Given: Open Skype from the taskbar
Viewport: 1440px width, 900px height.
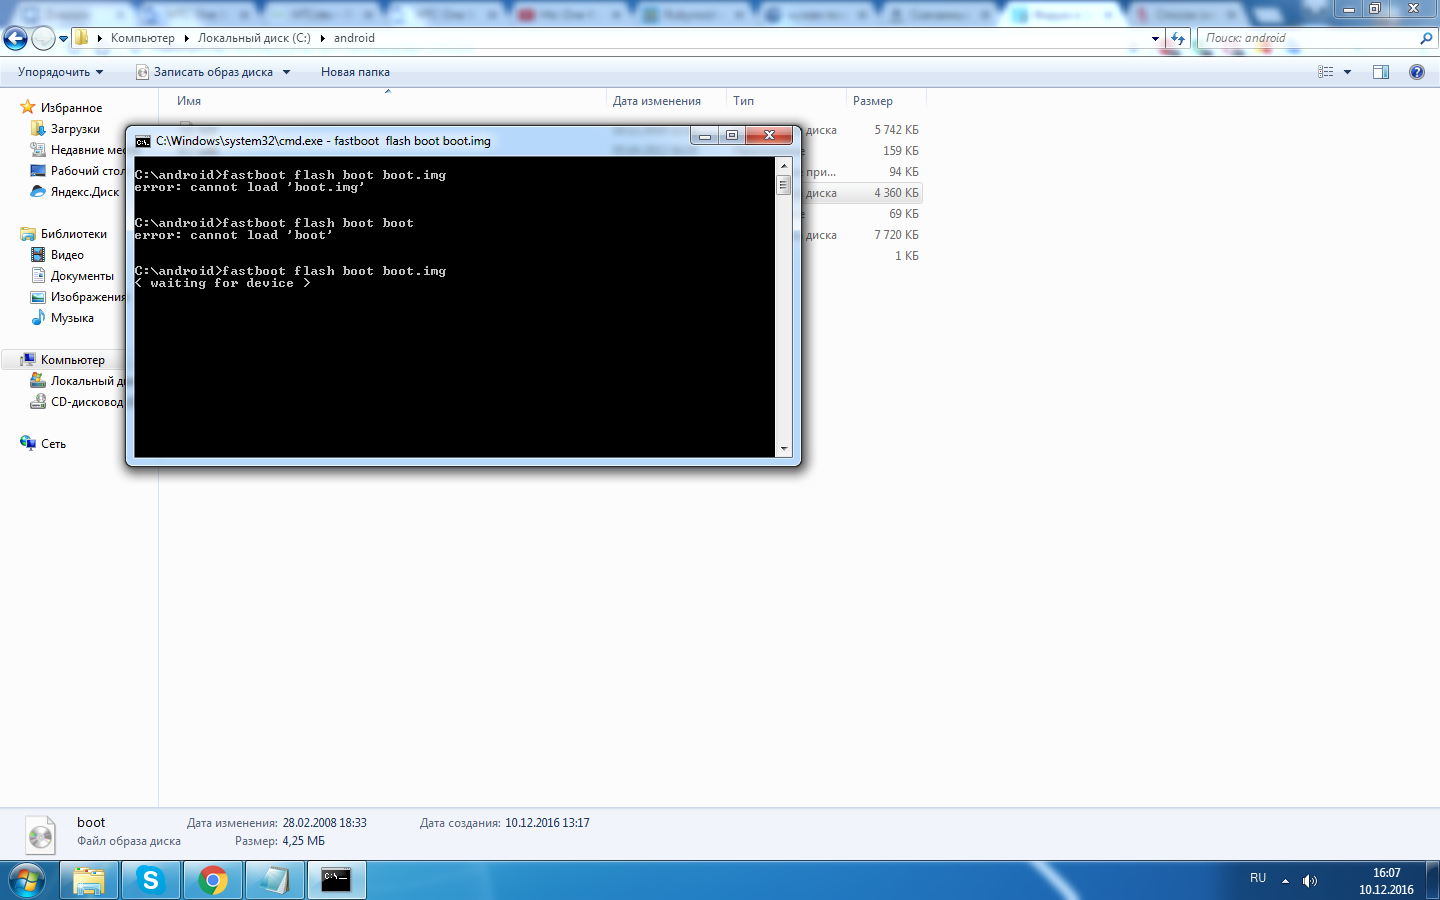Looking at the screenshot, I should point(151,880).
